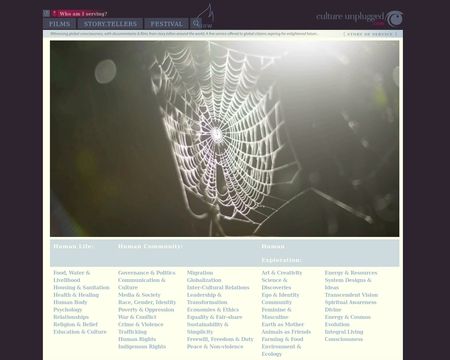Open Globalization category

click(x=204, y=280)
